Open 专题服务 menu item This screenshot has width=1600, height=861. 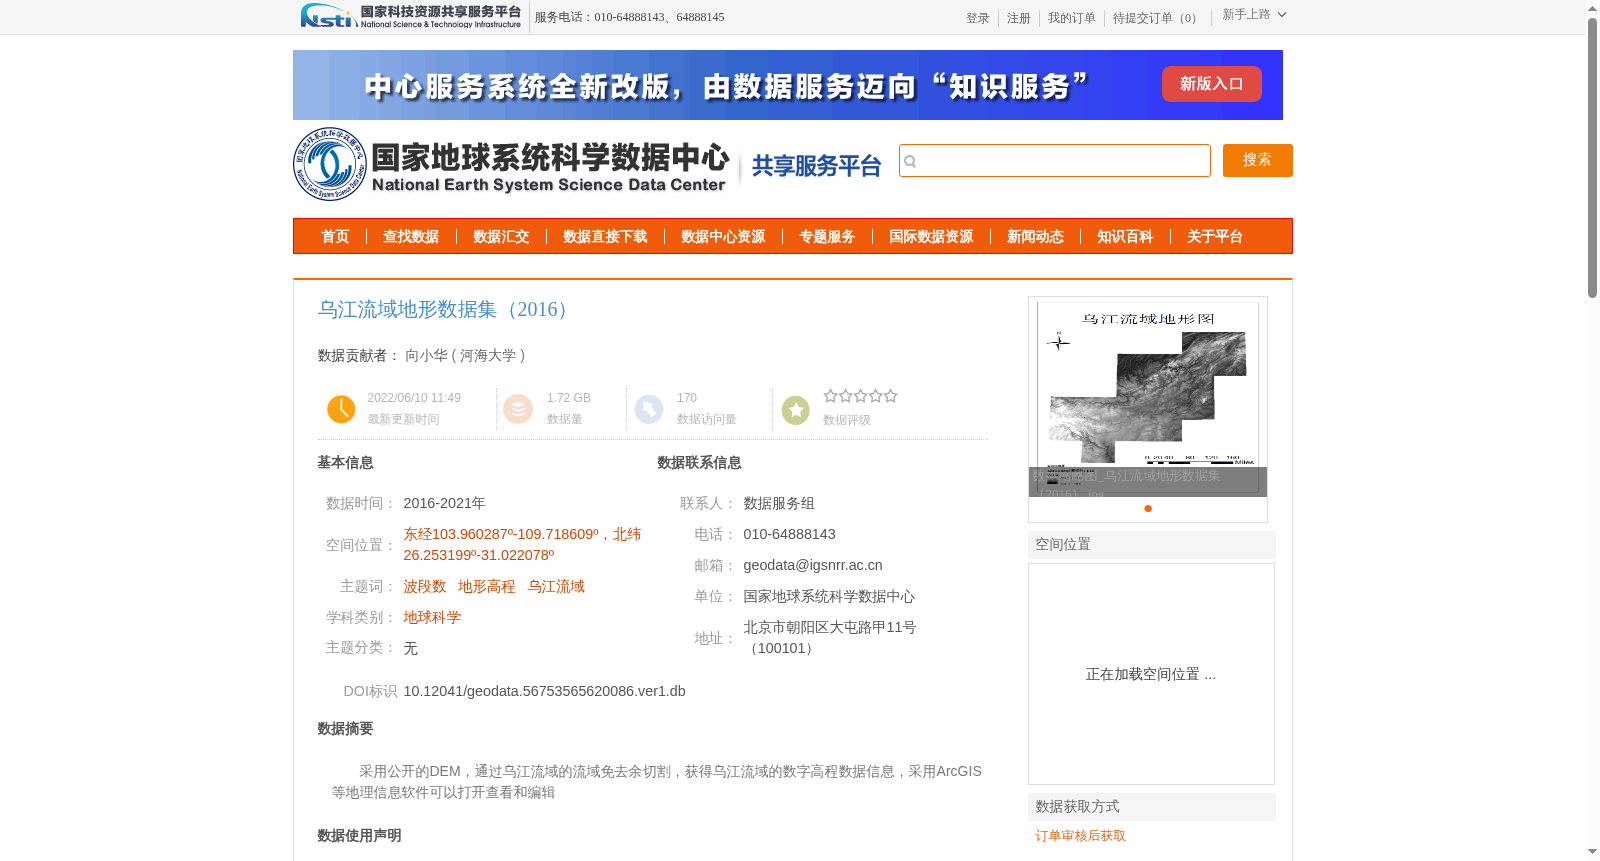click(x=827, y=237)
